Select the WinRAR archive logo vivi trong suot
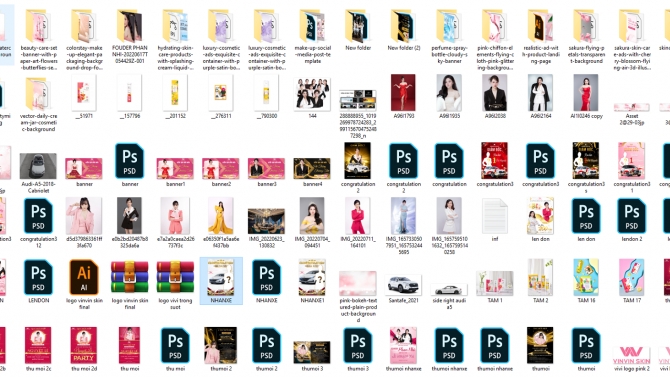Screen dimensions: 670x377 tap(175, 277)
